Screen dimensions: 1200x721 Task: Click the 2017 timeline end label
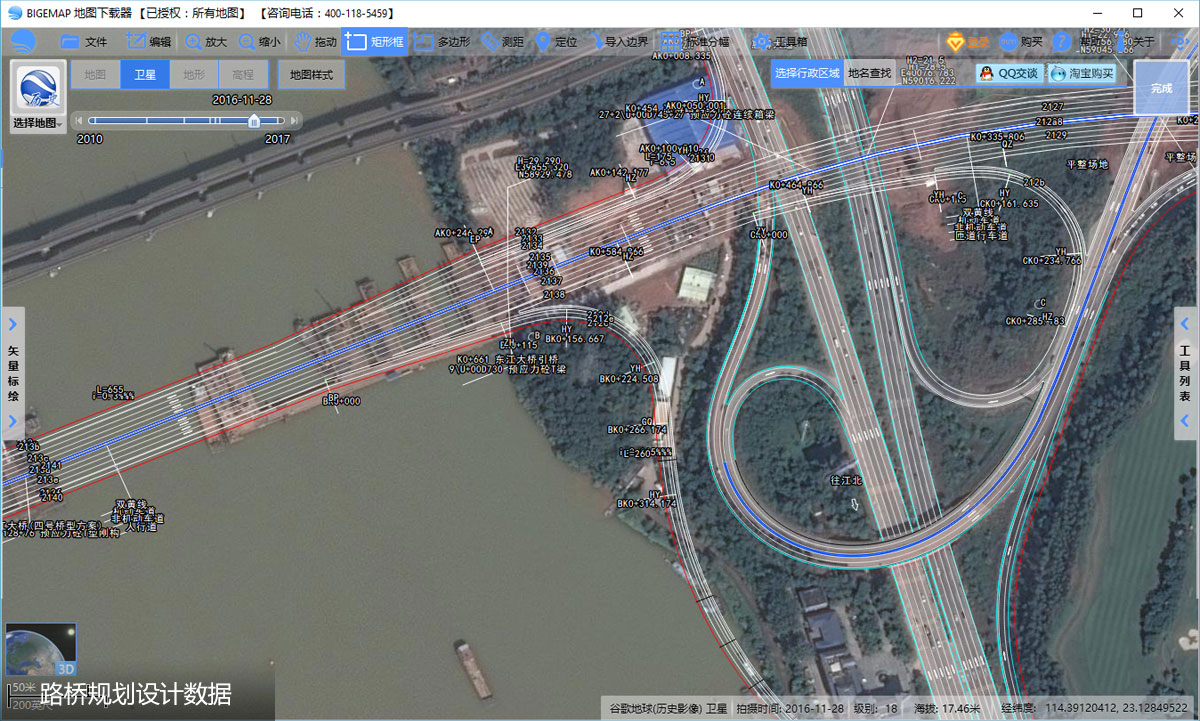click(x=277, y=139)
